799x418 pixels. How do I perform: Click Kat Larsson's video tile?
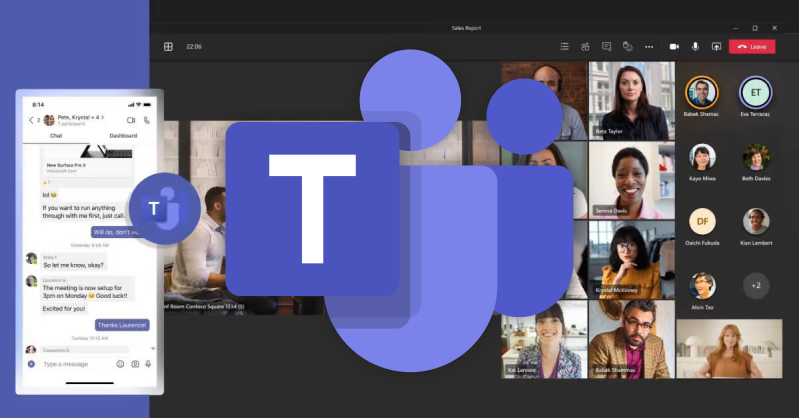coord(544,339)
